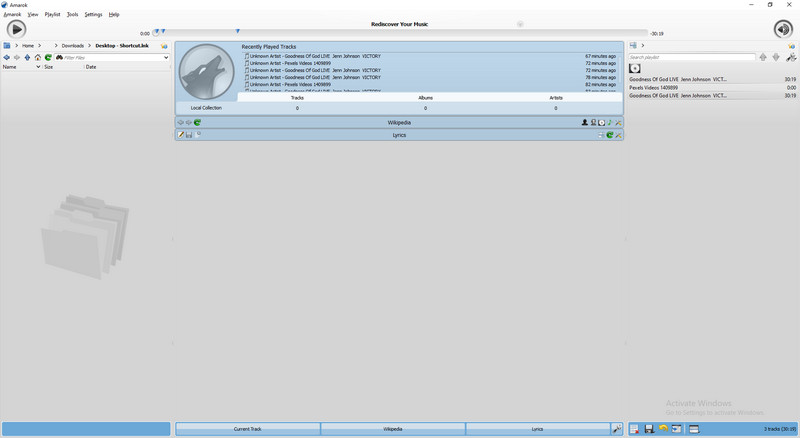
Task: Open playlist track progression menu
Action: [x=694, y=429]
